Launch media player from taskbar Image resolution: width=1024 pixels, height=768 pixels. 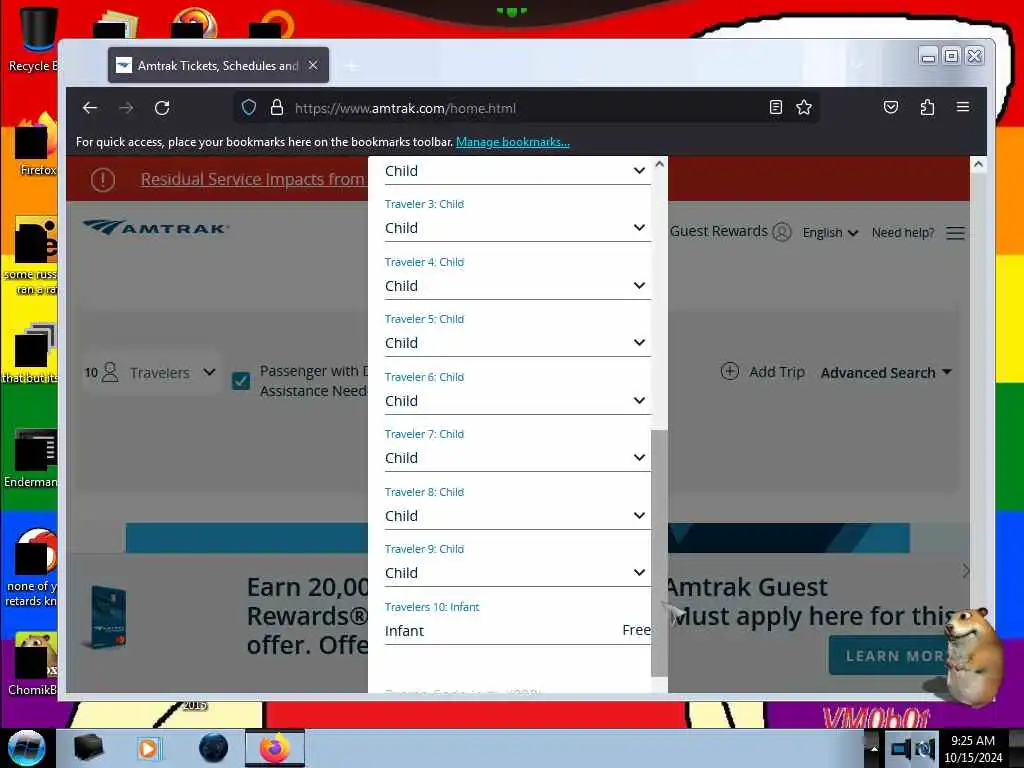coord(148,748)
